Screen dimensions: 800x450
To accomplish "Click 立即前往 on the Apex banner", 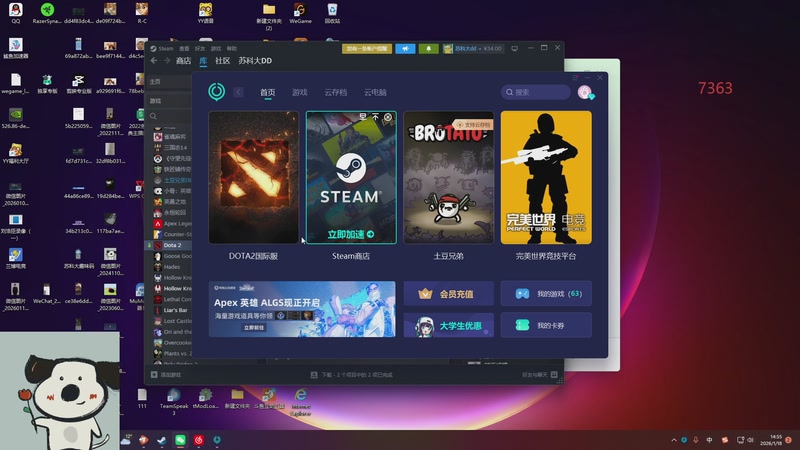I will 254,328.
